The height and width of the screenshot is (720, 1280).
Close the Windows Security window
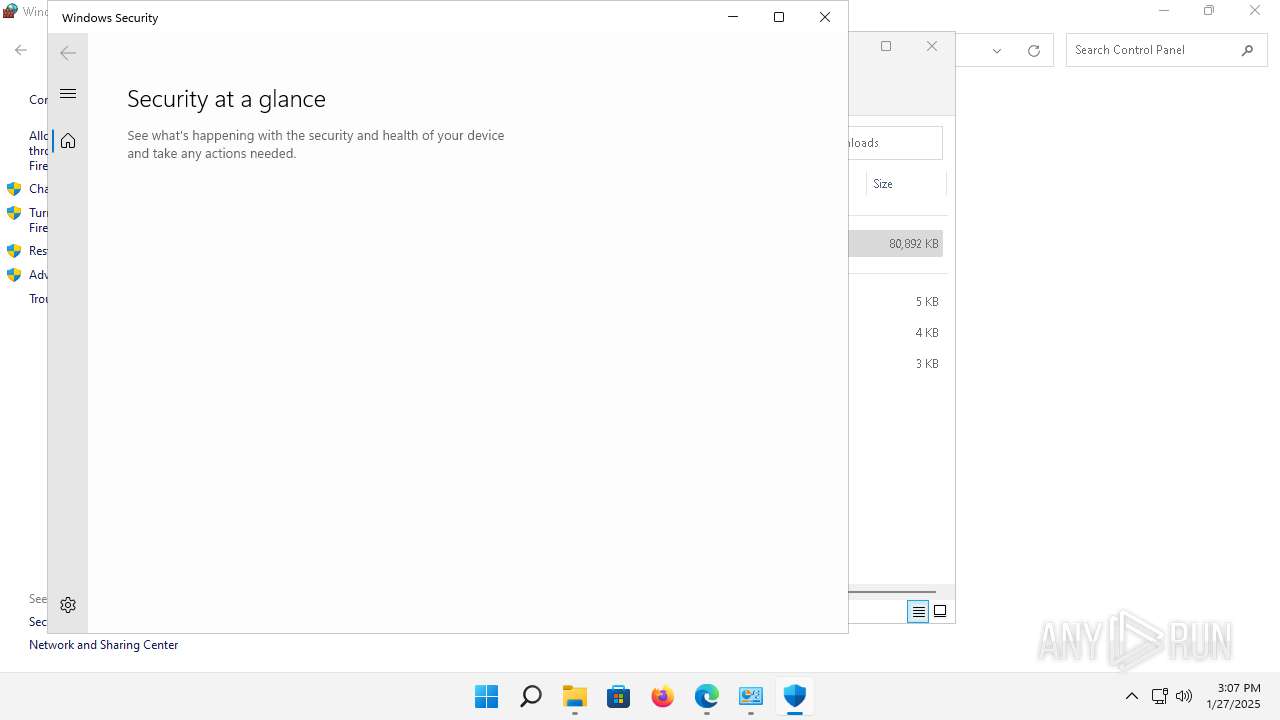click(x=825, y=17)
